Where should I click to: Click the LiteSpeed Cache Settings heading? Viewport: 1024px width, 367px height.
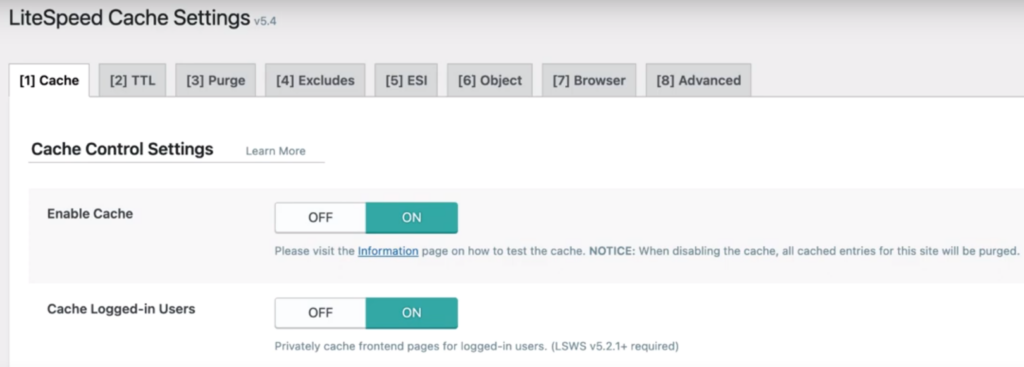click(x=129, y=18)
